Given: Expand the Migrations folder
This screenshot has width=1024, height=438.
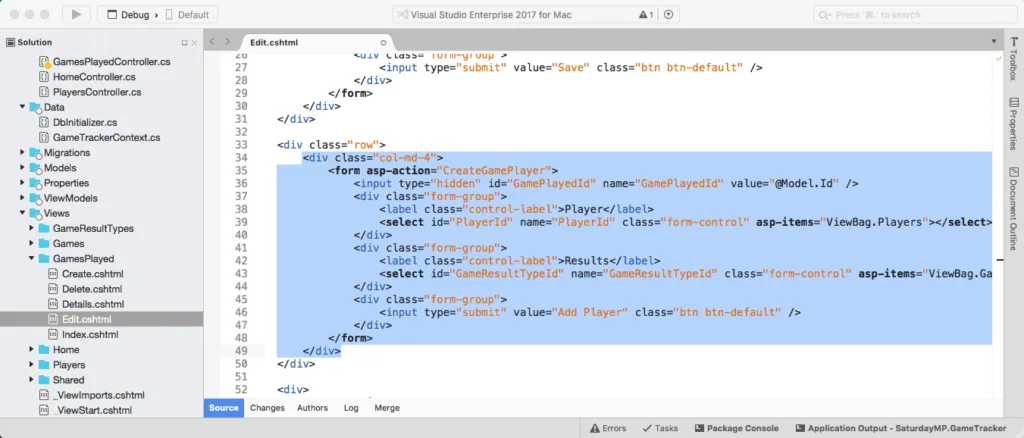Looking at the screenshot, I should coord(22,153).
